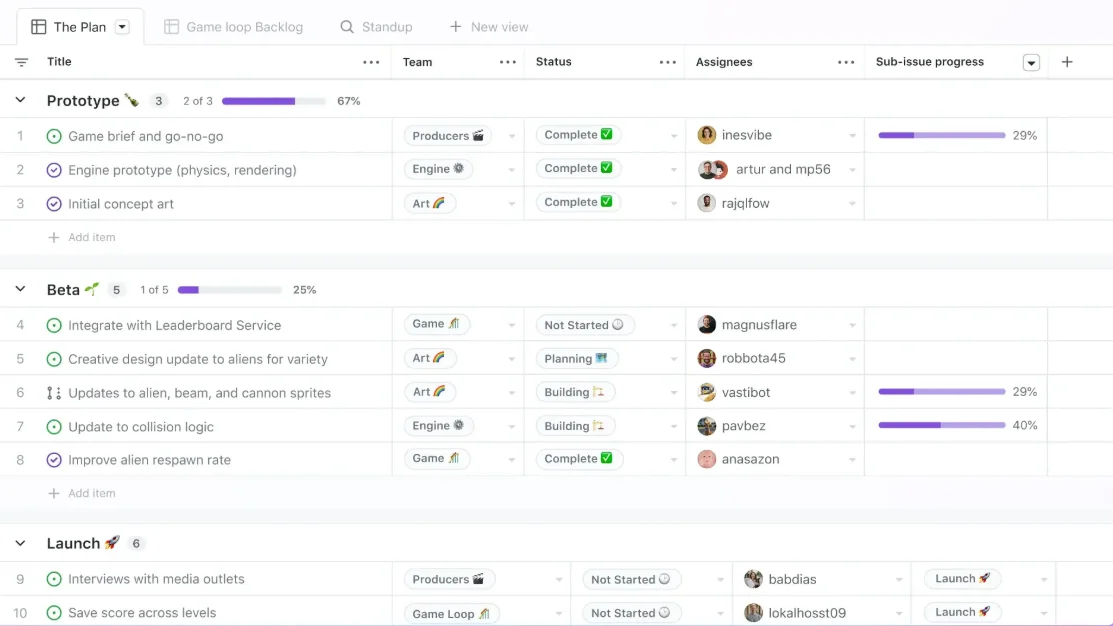Click open-issue icon for Integrate with Leaderboard Service
This screenshot has height=626, width=1113.
click(x=54, y=325)
